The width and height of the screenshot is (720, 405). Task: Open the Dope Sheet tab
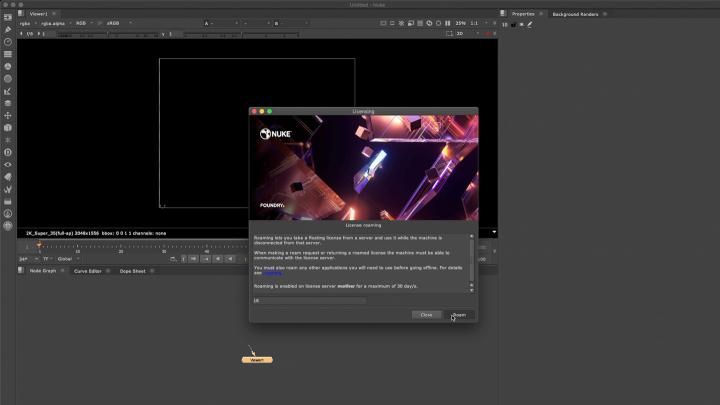[132, 271]
